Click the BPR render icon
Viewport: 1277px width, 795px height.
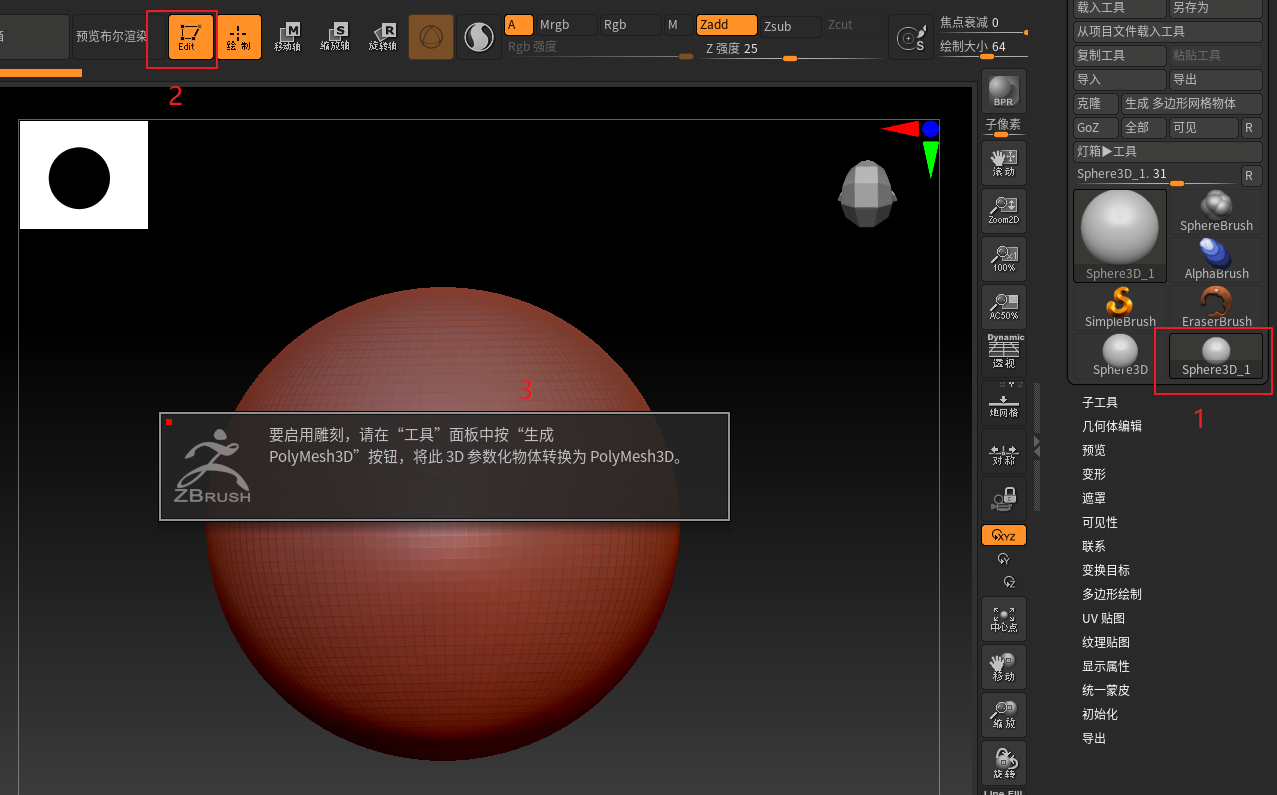pos(1003,92)
